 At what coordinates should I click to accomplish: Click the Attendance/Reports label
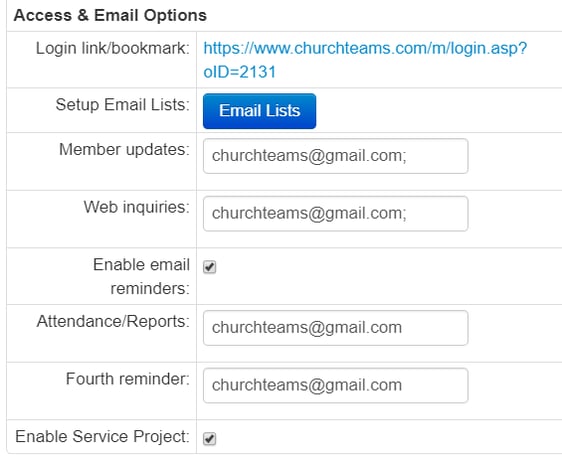(x=113, y=321)
